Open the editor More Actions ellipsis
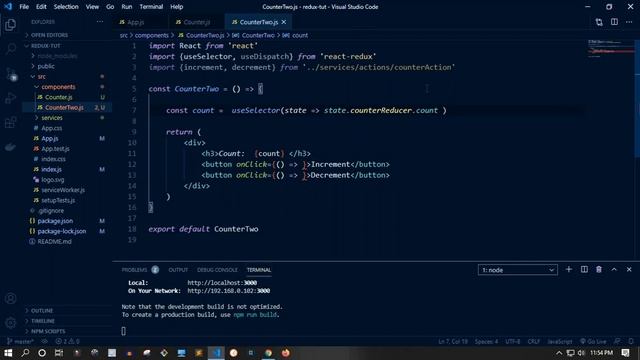Screen dimensions: 640x360 [629, 22]
